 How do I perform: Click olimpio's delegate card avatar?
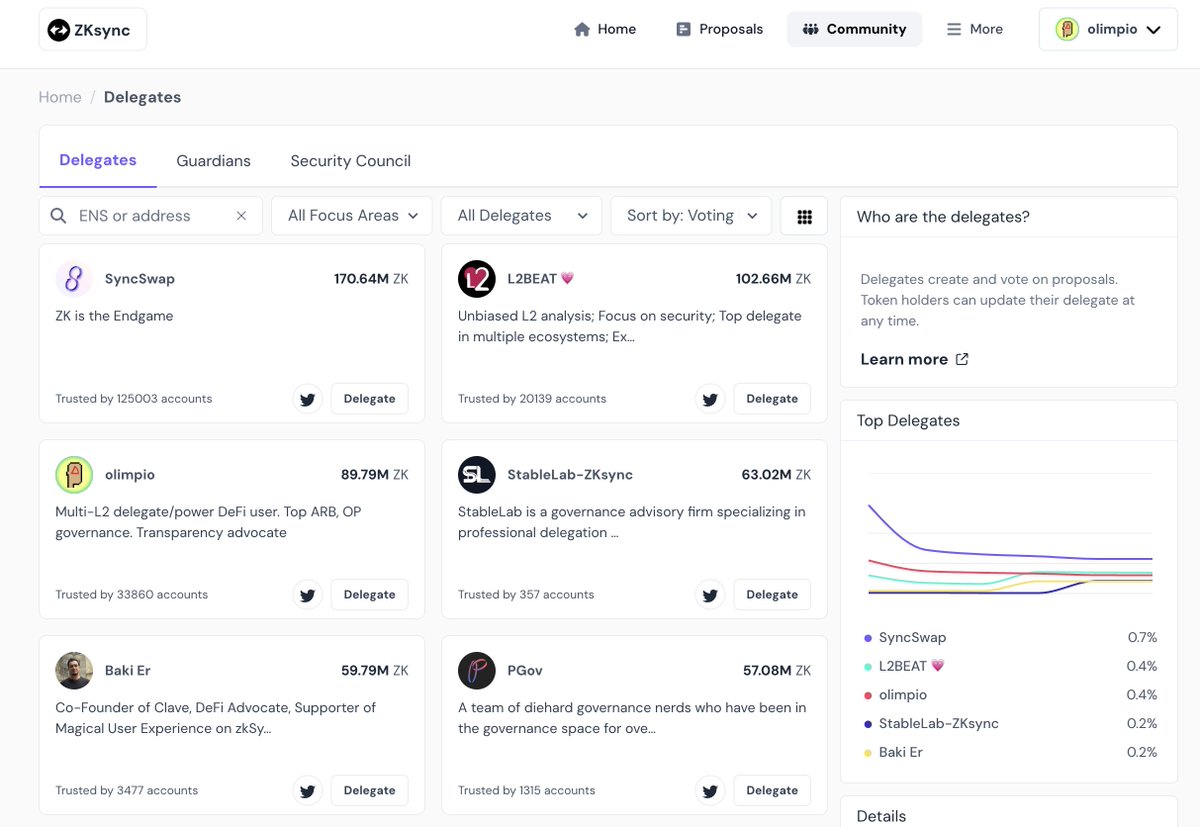[x=74, y=475]
